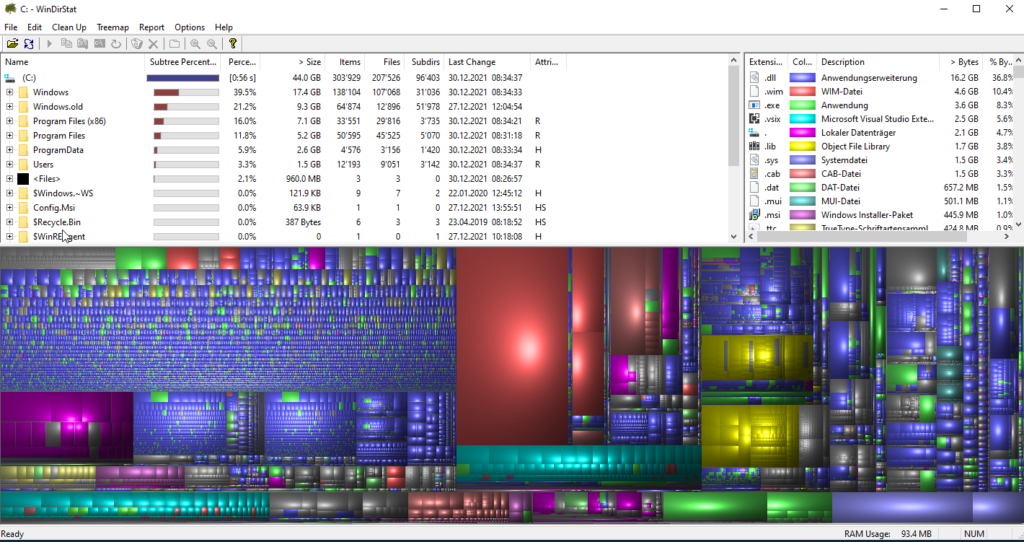
Task: Open the Edit menu
Action: pos(35,27)
